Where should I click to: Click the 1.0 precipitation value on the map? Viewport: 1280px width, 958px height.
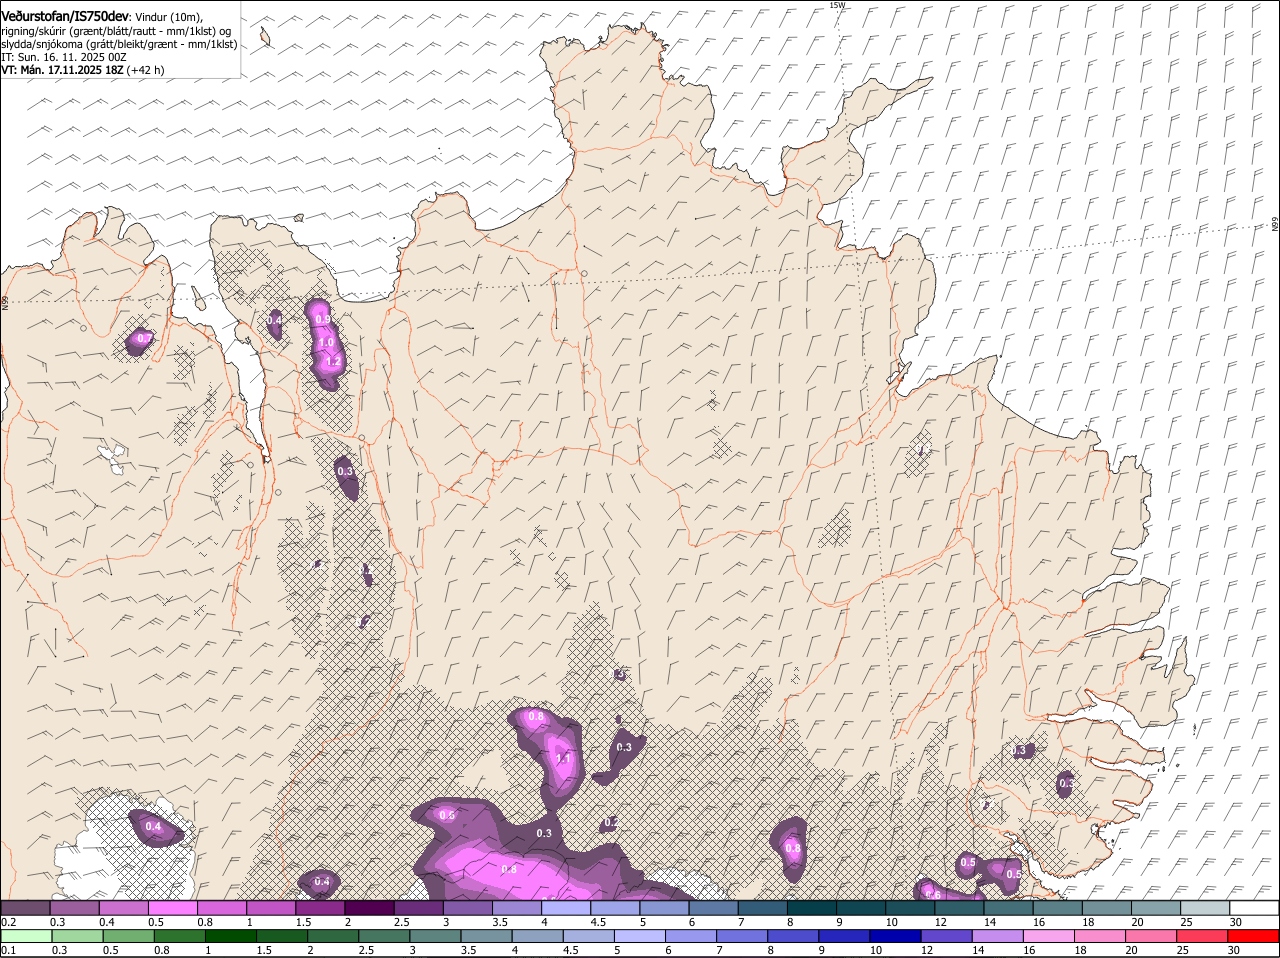pos(326,342)
